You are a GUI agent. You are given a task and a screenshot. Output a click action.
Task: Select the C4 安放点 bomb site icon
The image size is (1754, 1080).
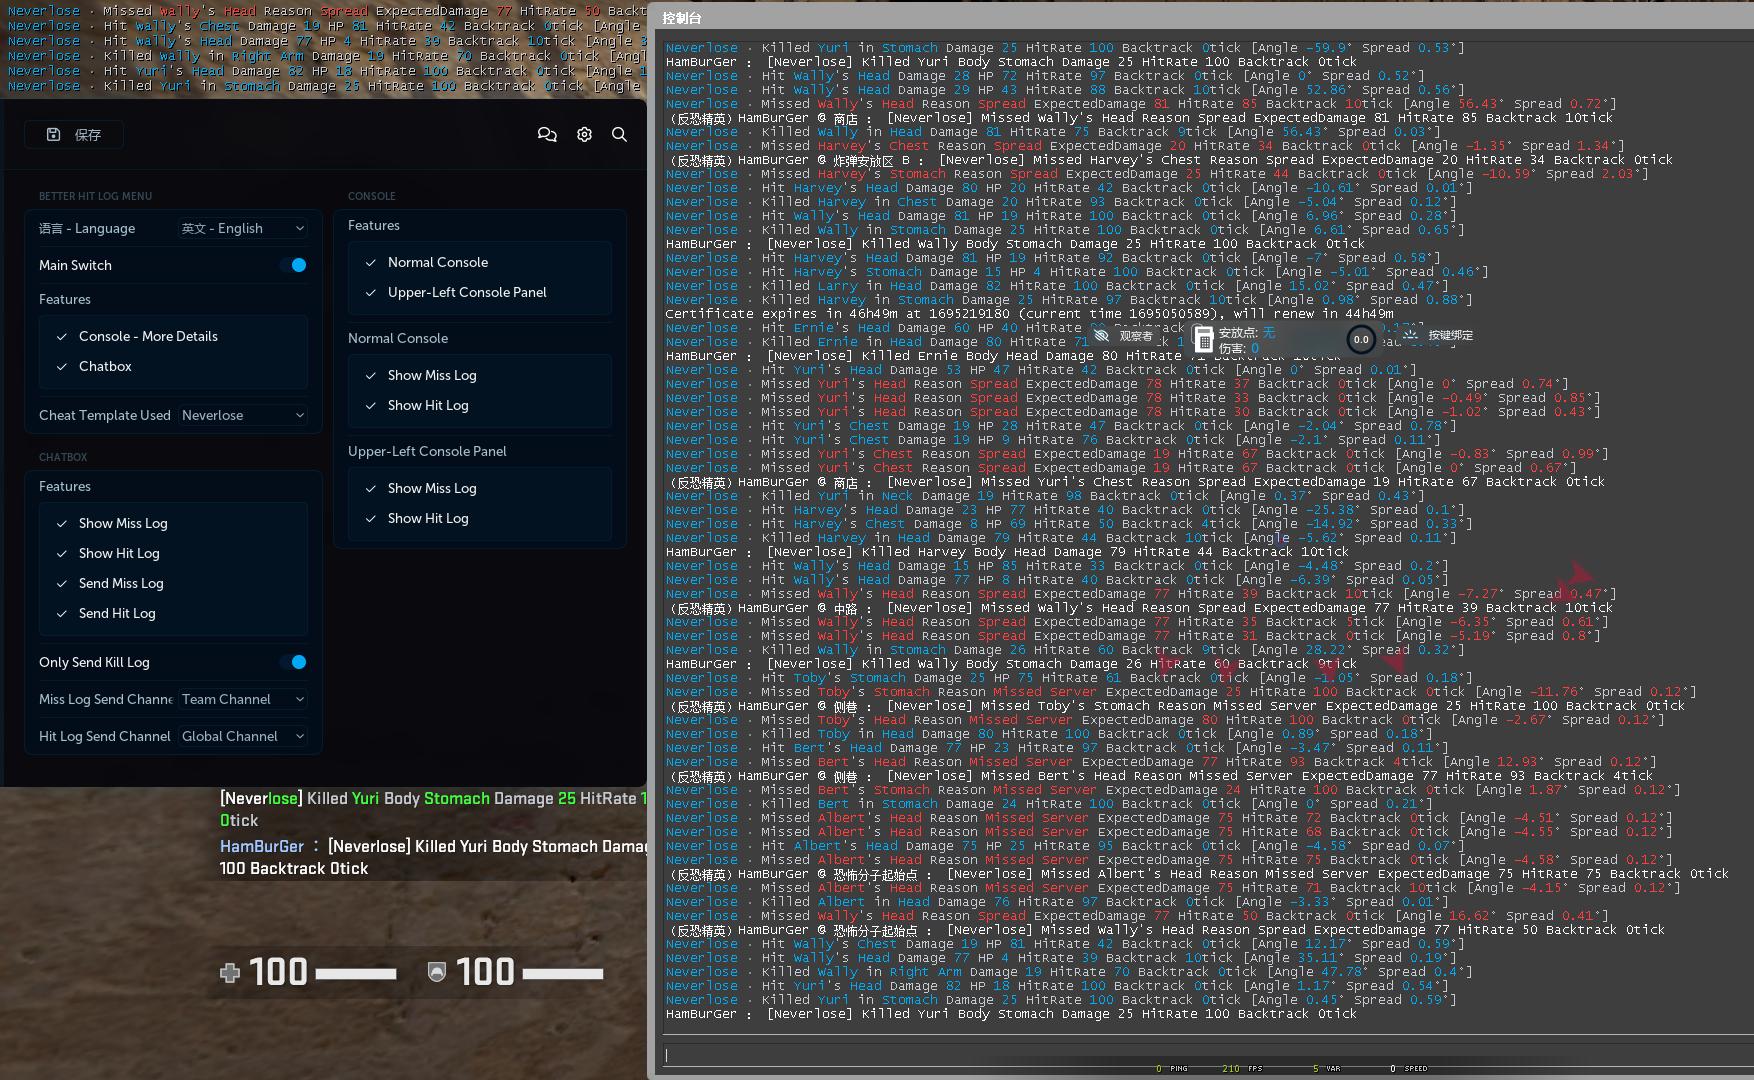tap(1204, 340)
